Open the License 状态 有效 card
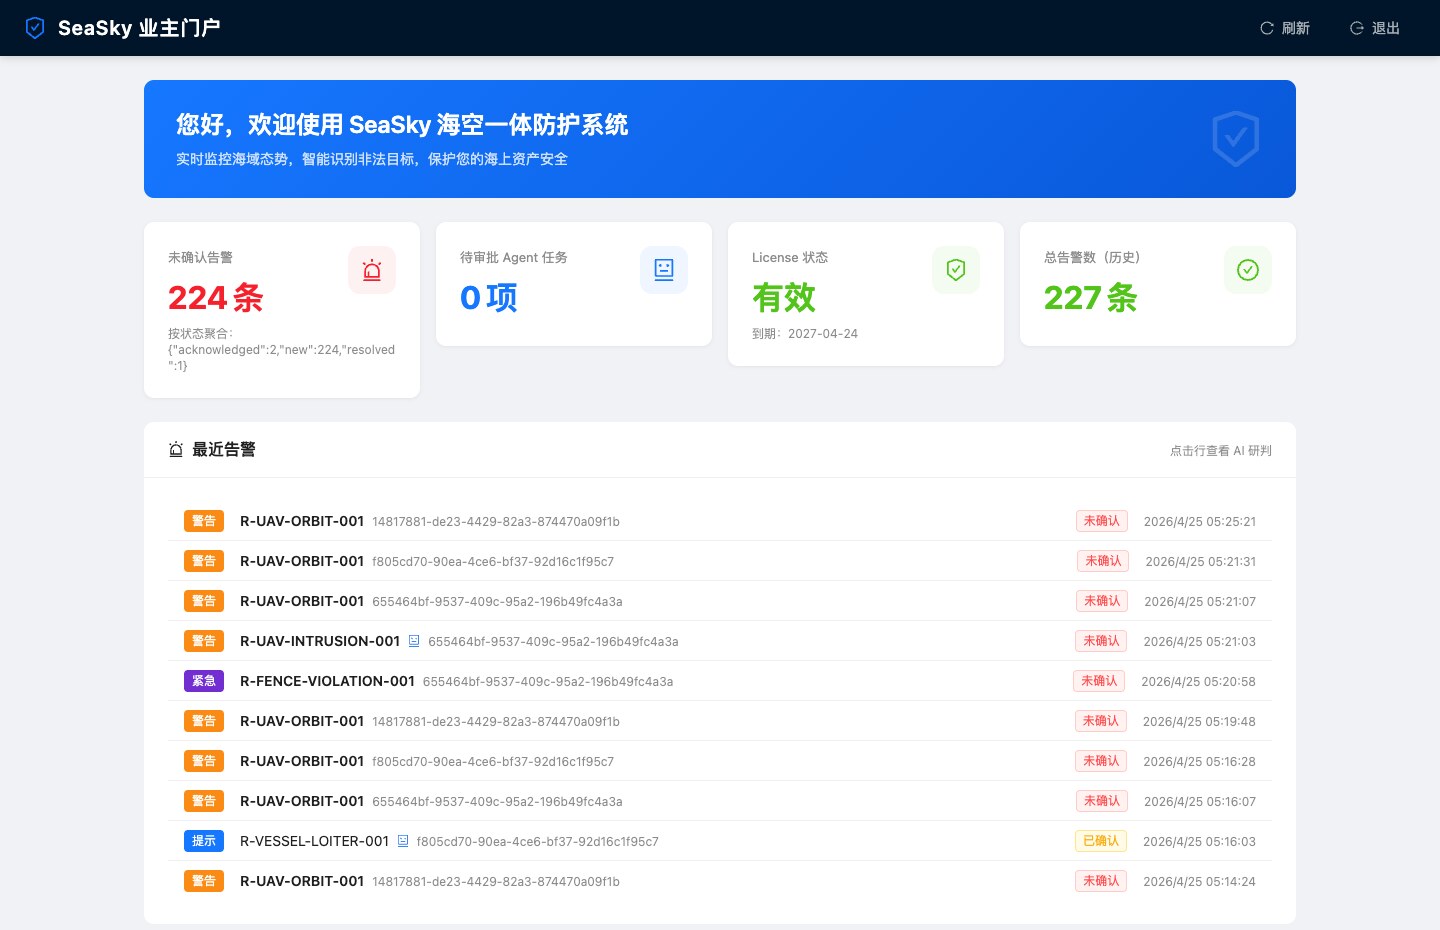 click(866, 294)
